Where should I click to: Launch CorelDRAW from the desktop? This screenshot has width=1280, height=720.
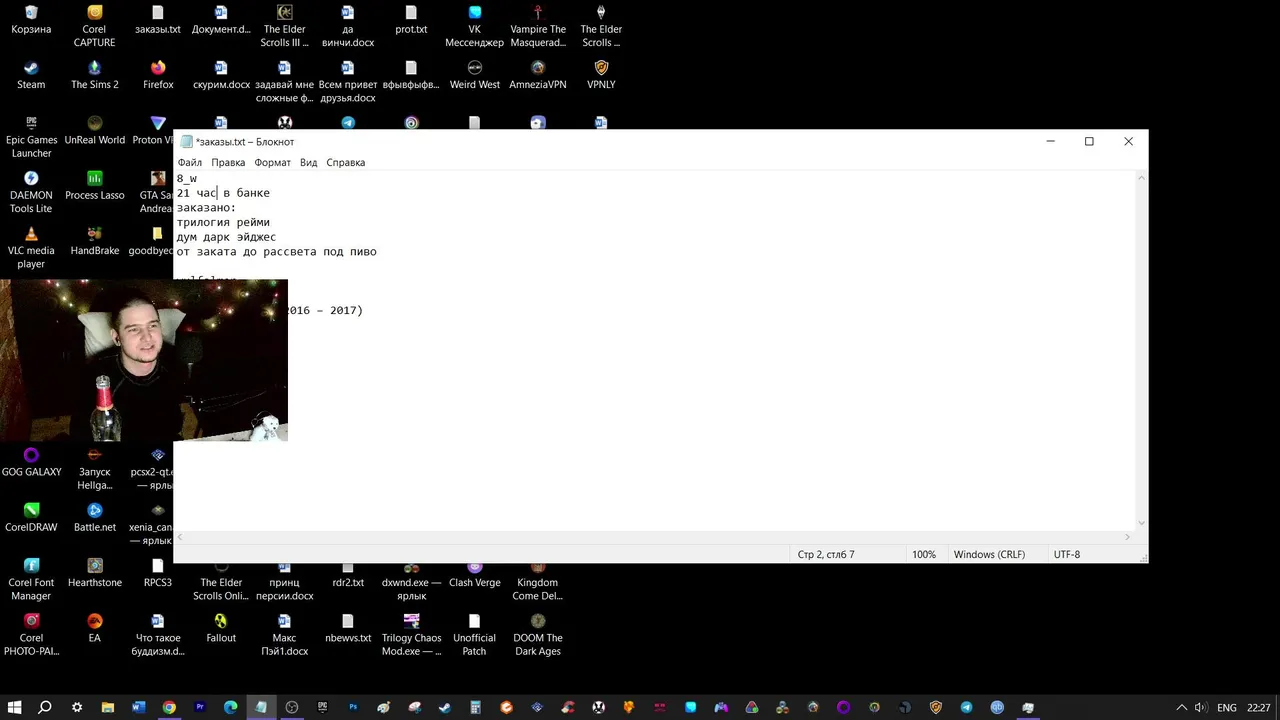coord(31,518)
